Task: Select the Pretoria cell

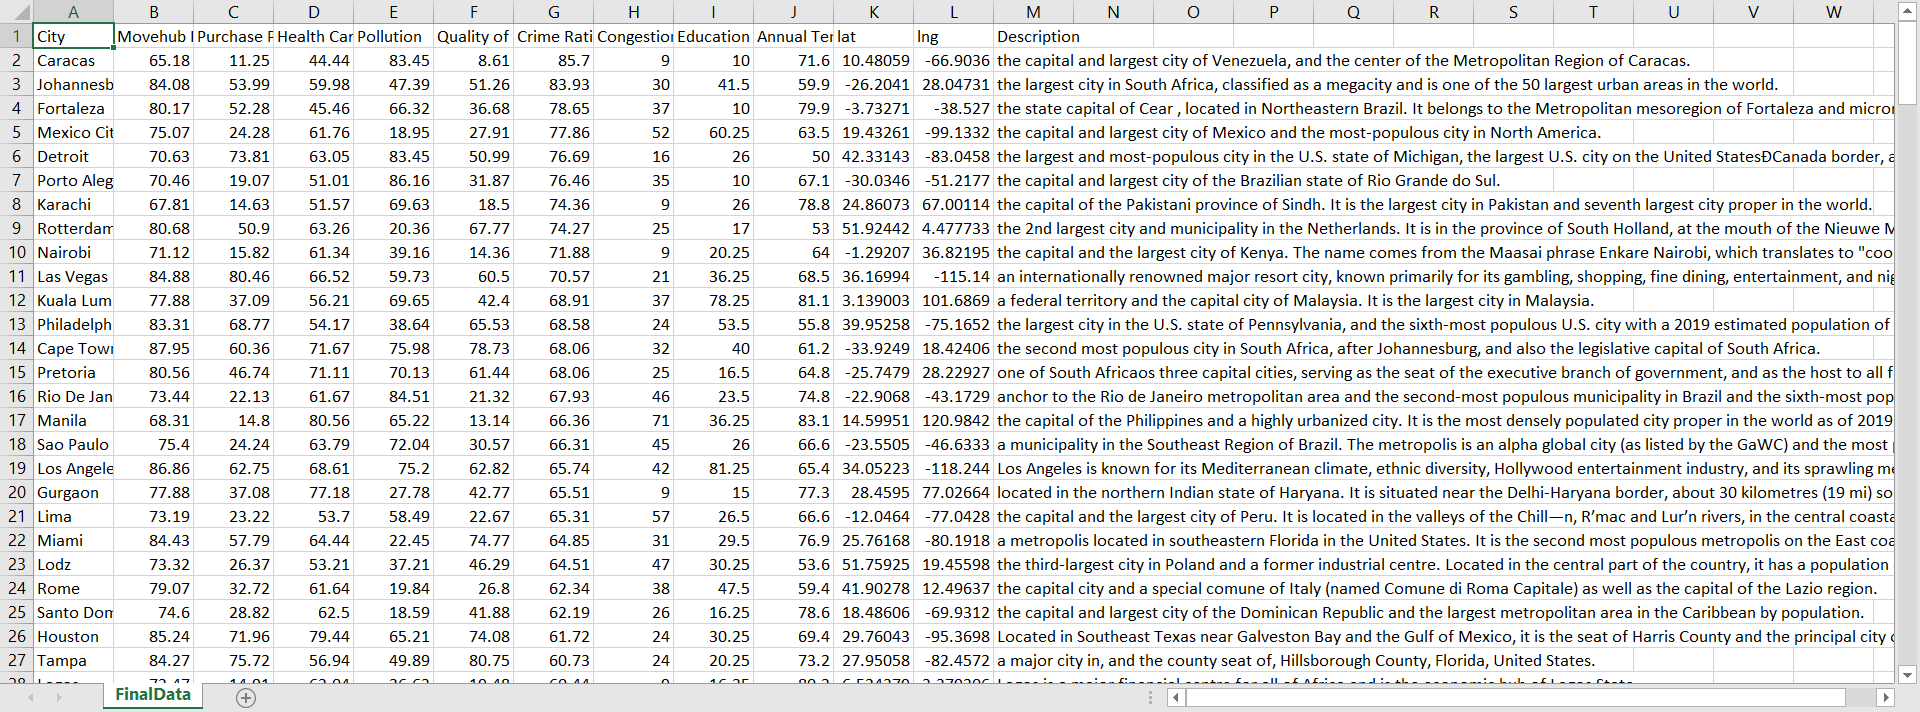Action: [x=74, y=372]
